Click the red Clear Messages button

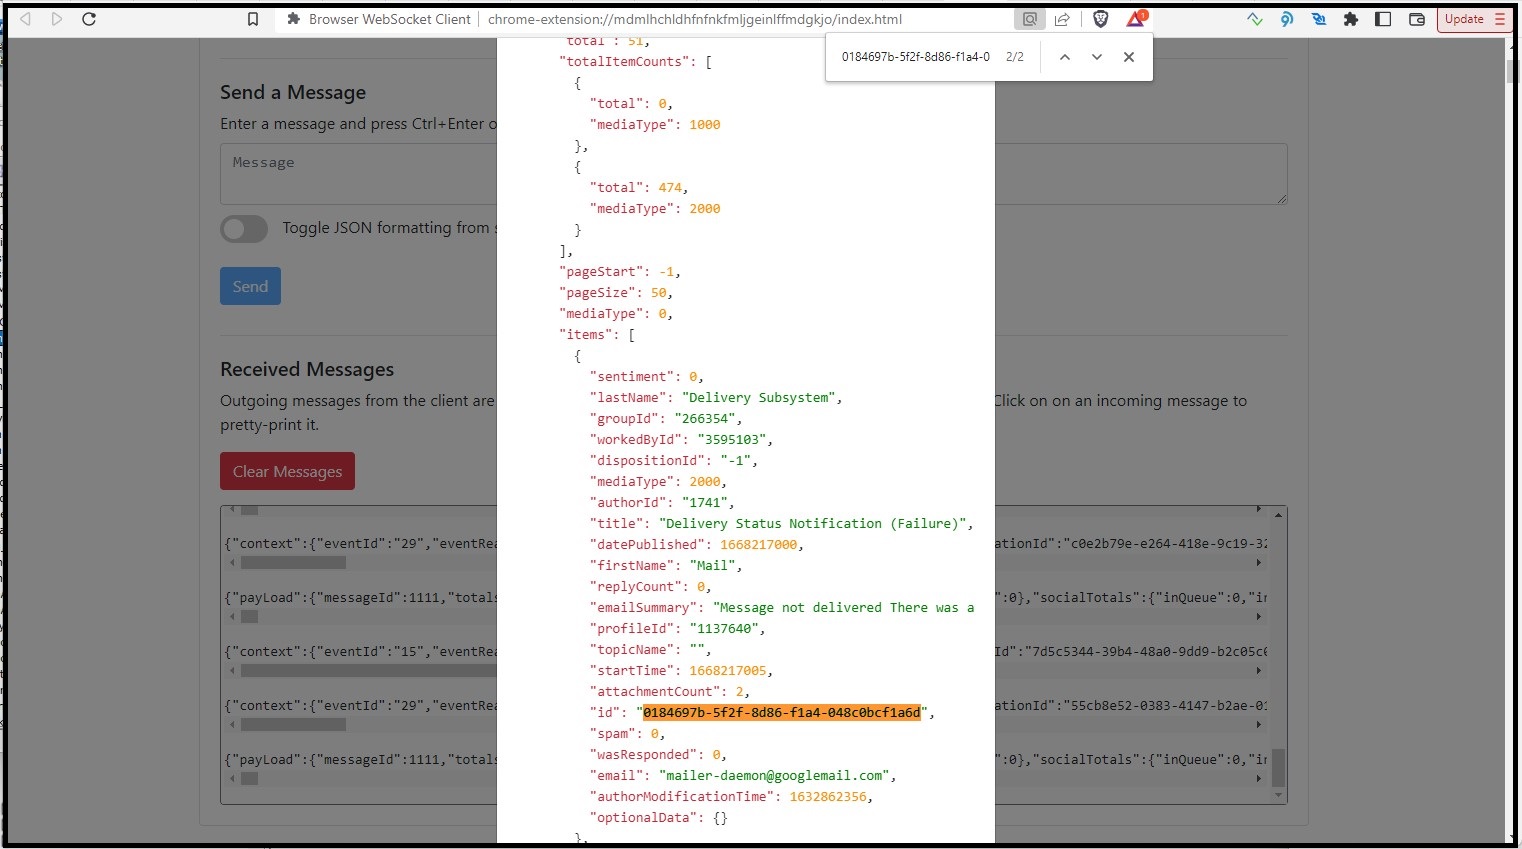pyautogui.click(x=287, y=472)
